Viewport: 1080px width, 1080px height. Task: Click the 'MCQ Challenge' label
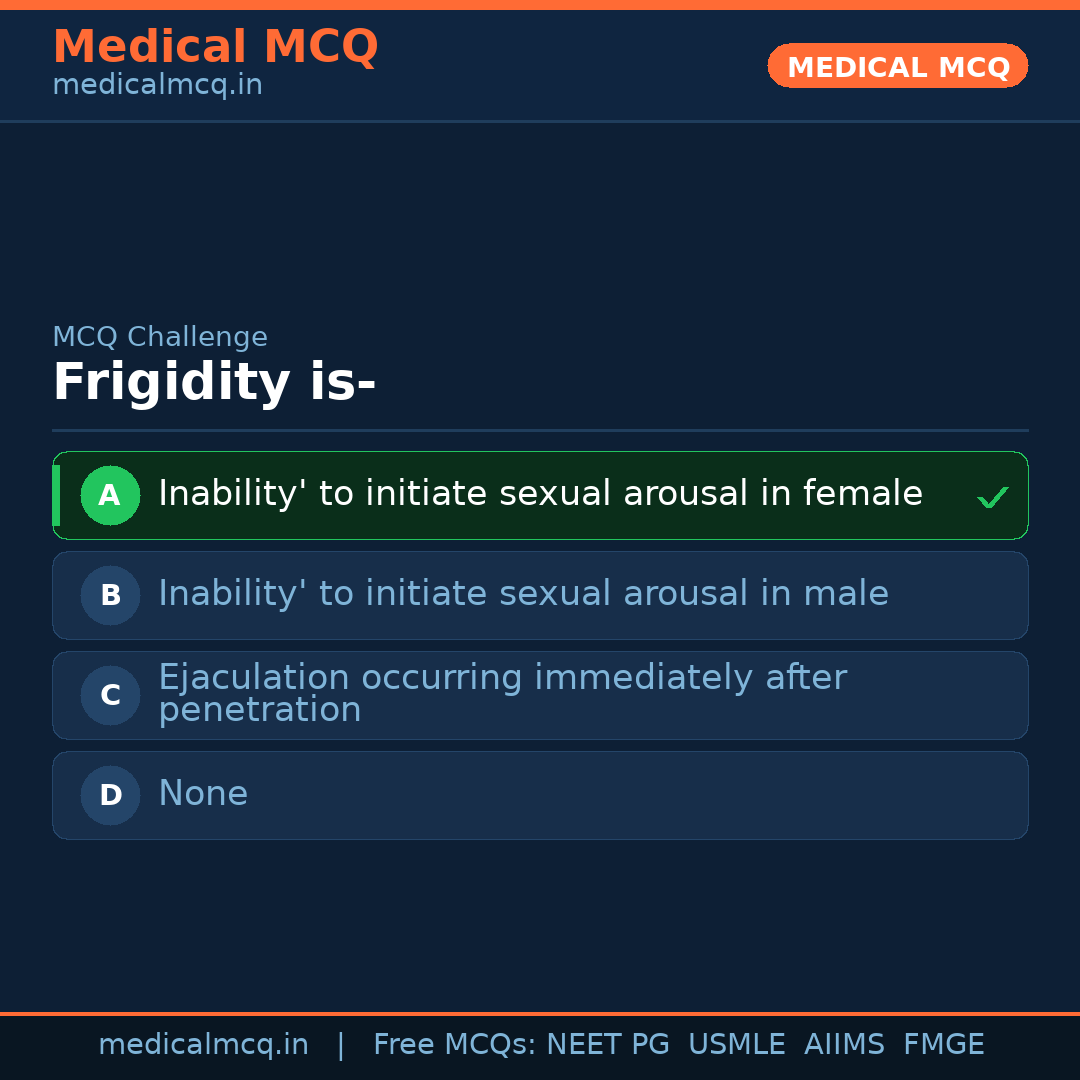pyautogui.click(x=160, y=337)
